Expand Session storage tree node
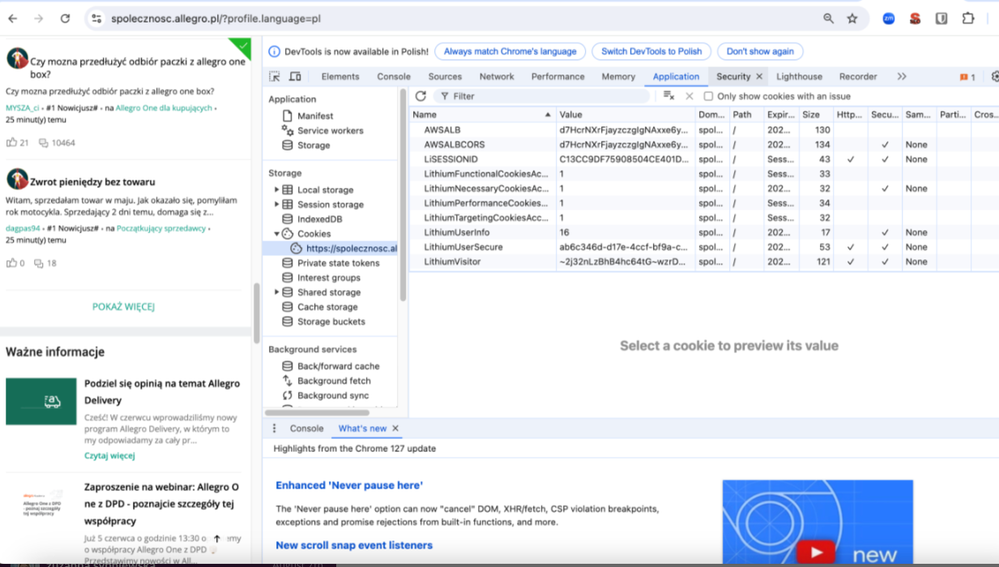 coord(277,204)
